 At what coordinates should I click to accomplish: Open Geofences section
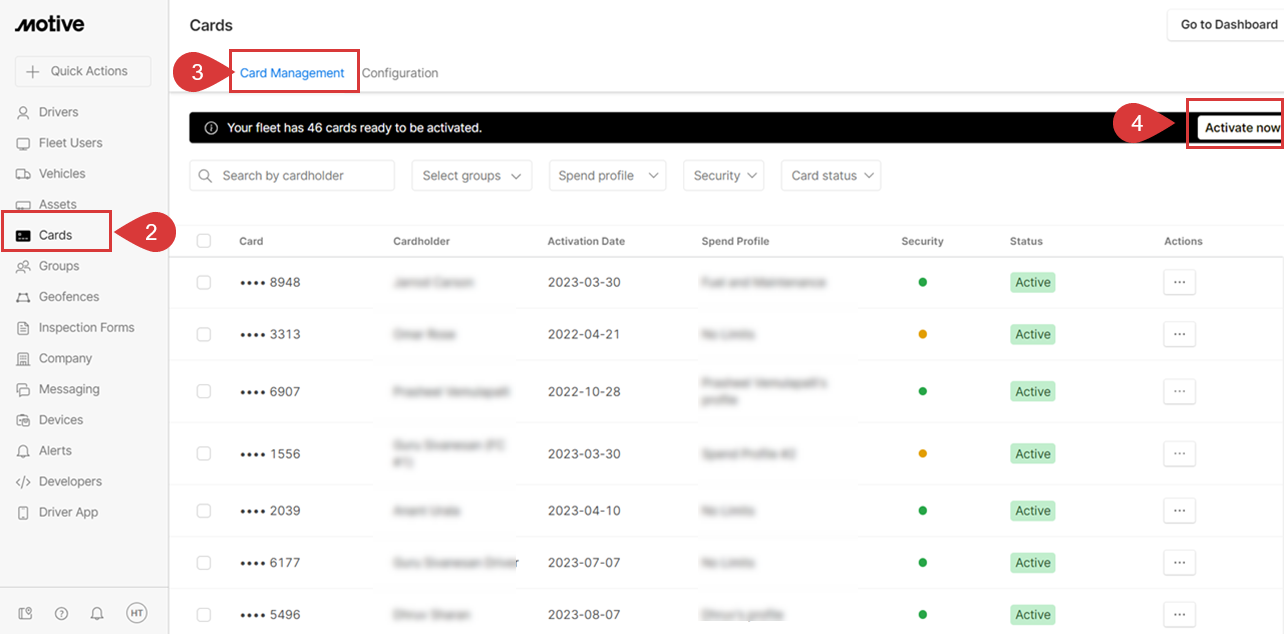[x=69, y=297]
